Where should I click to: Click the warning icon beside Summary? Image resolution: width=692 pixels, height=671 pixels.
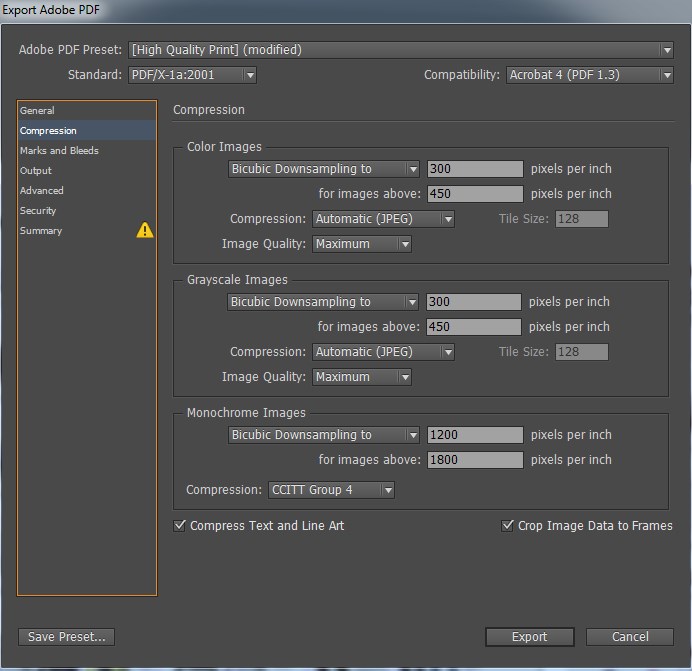[145, 231]
